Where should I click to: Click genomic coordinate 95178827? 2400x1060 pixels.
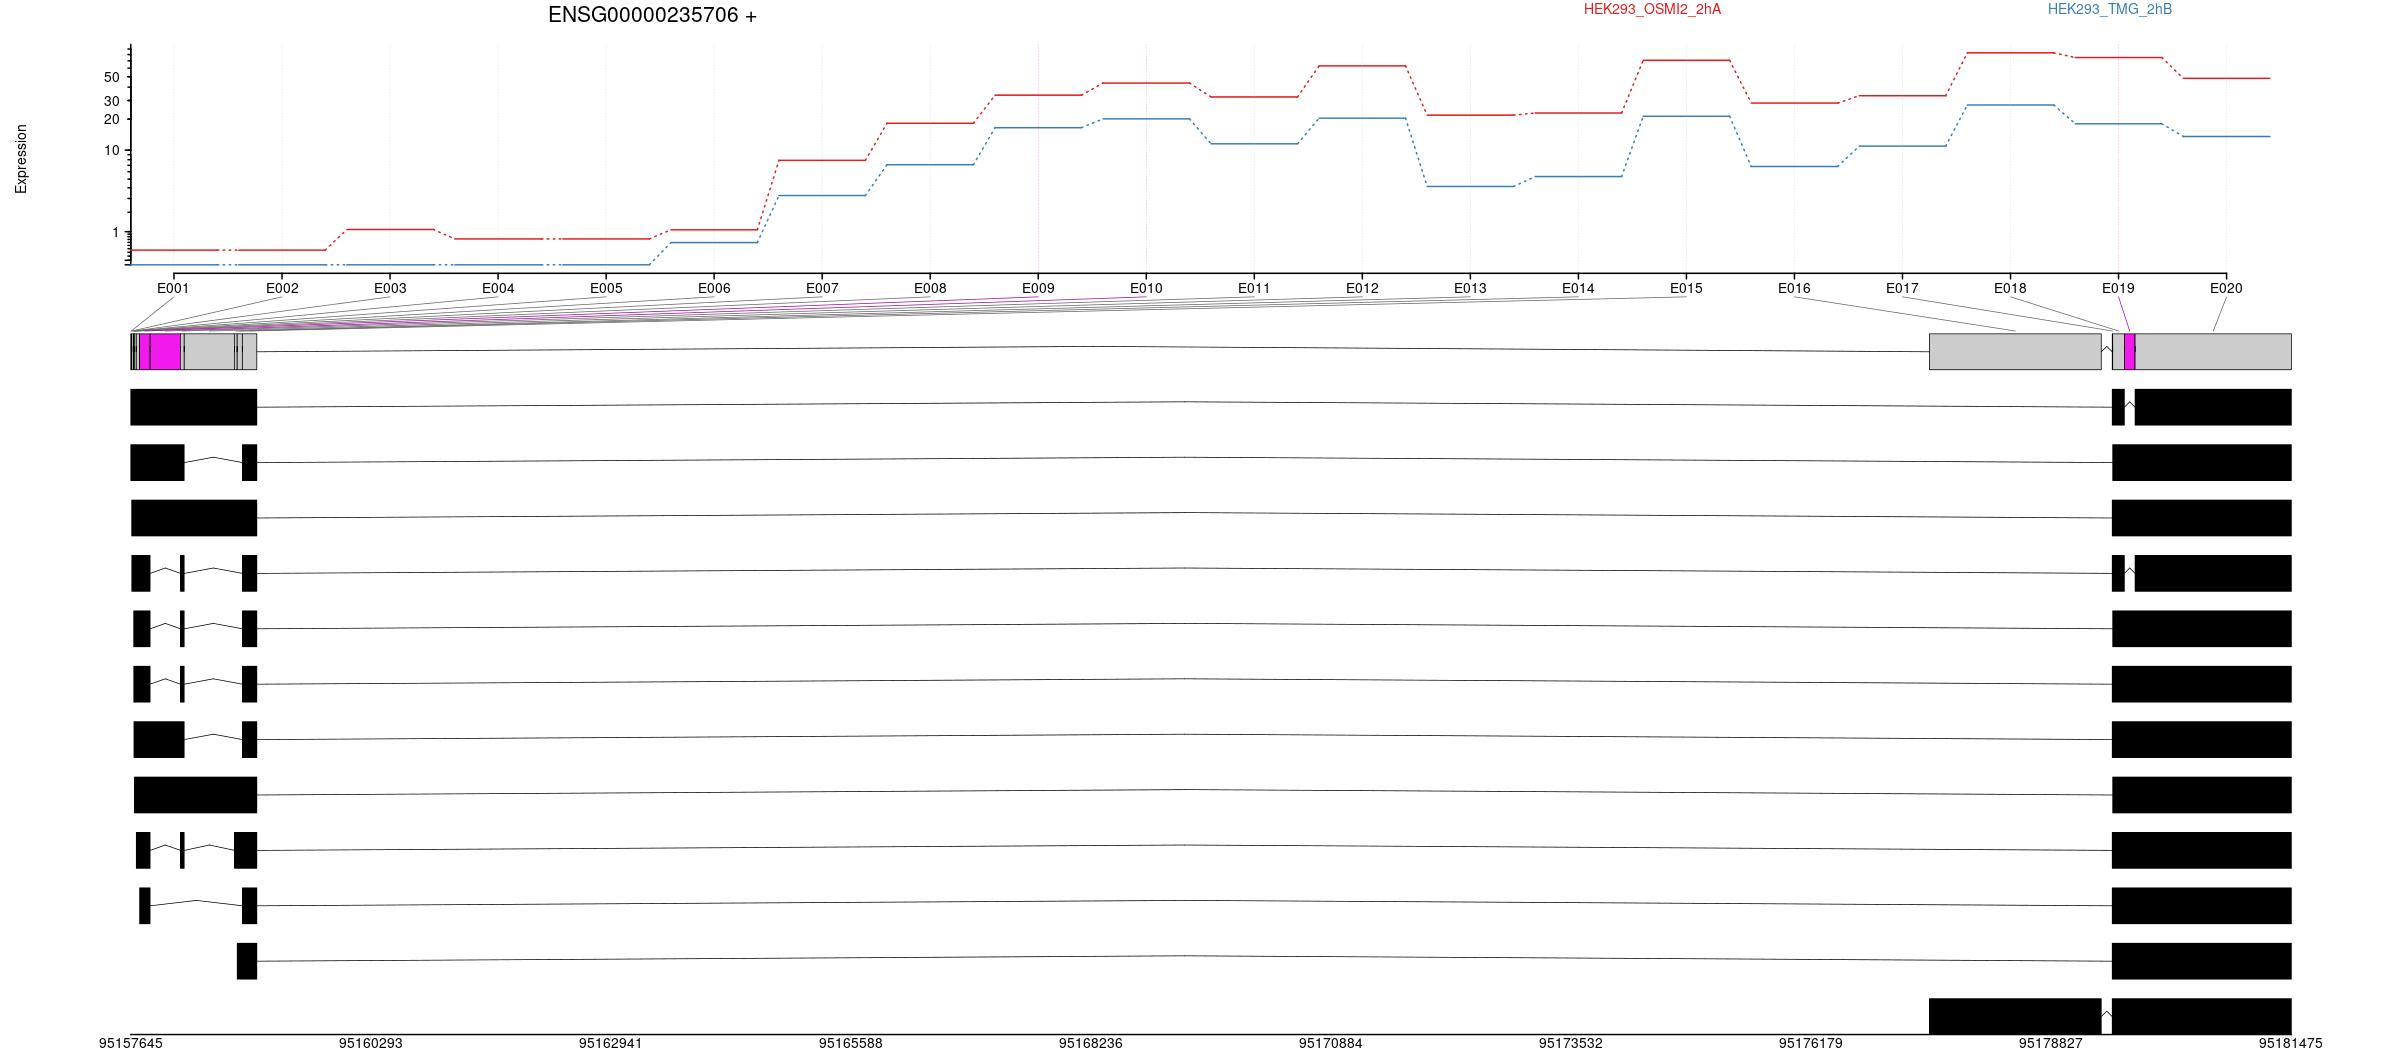point(2051,1043)
